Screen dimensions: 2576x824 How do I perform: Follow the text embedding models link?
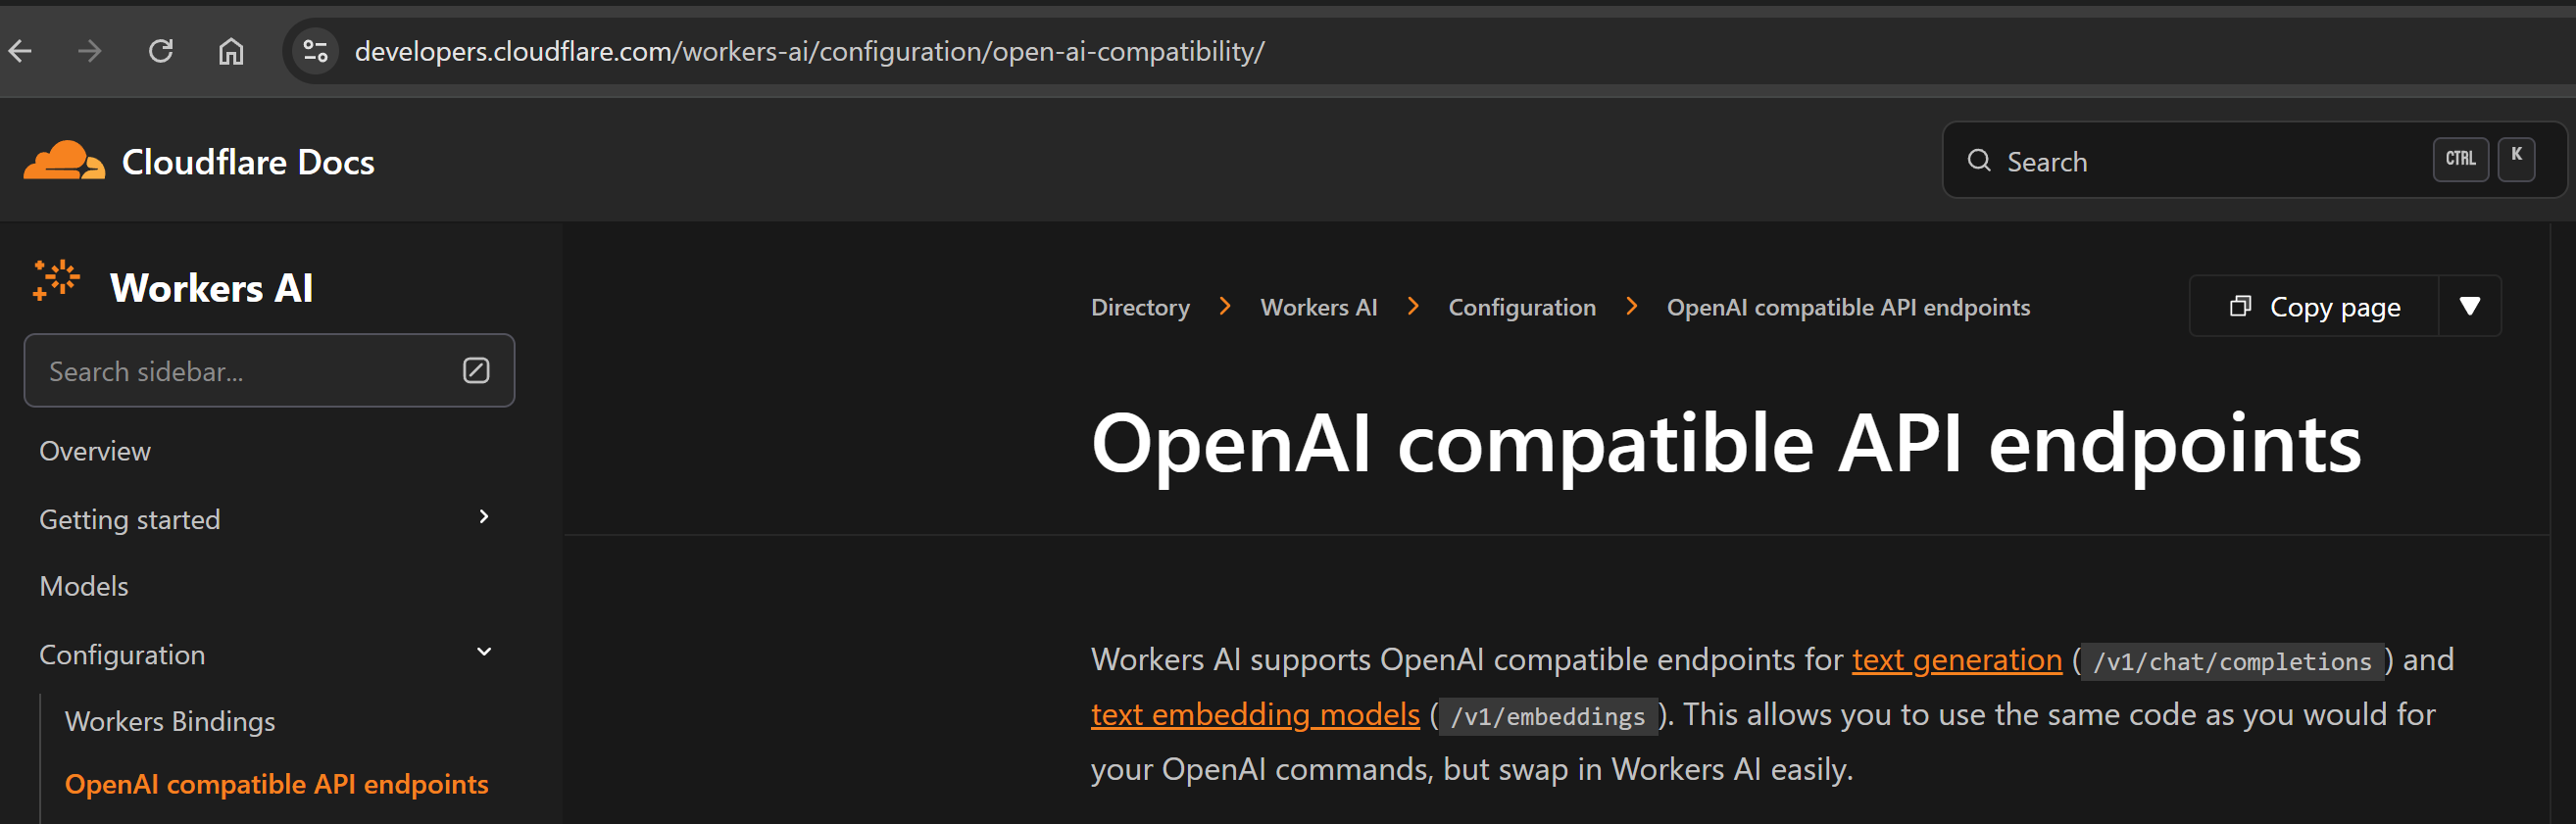coord(1255,715)
